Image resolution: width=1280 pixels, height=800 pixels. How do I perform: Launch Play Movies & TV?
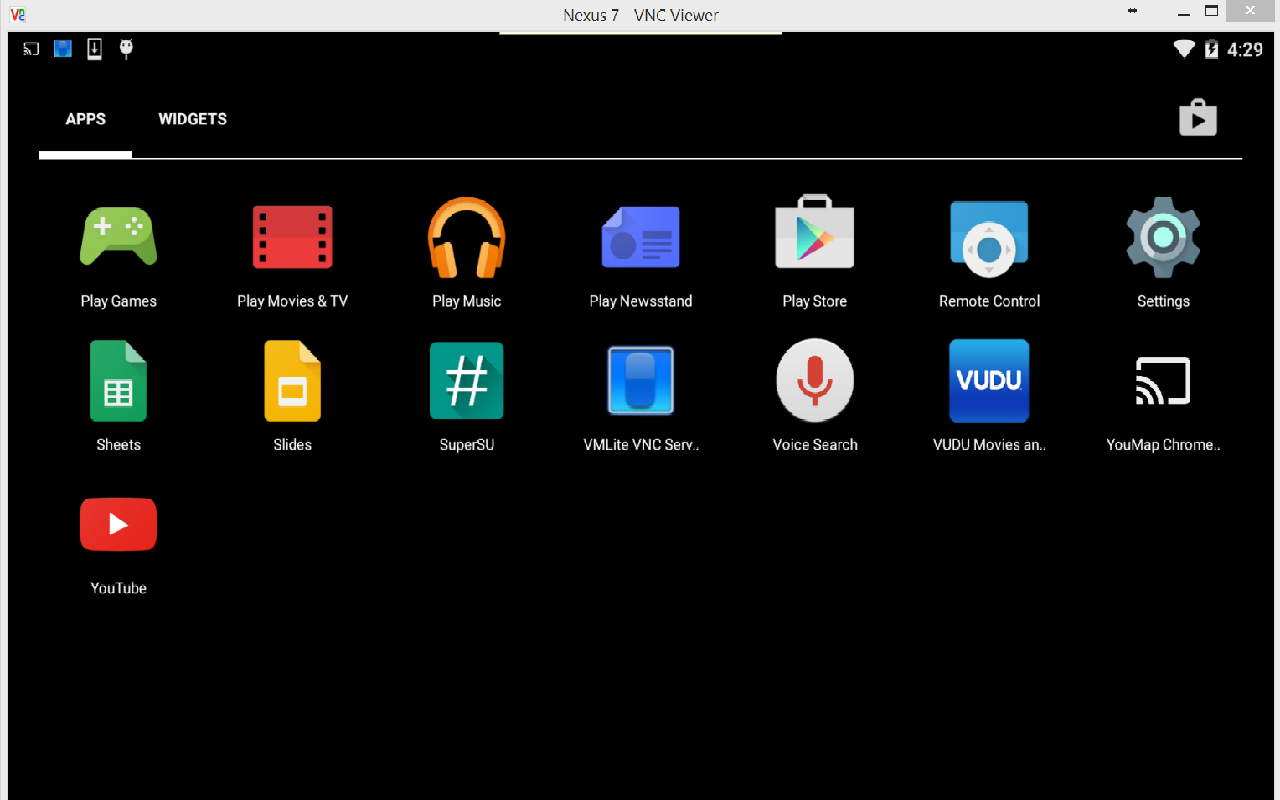pos(292,237)
